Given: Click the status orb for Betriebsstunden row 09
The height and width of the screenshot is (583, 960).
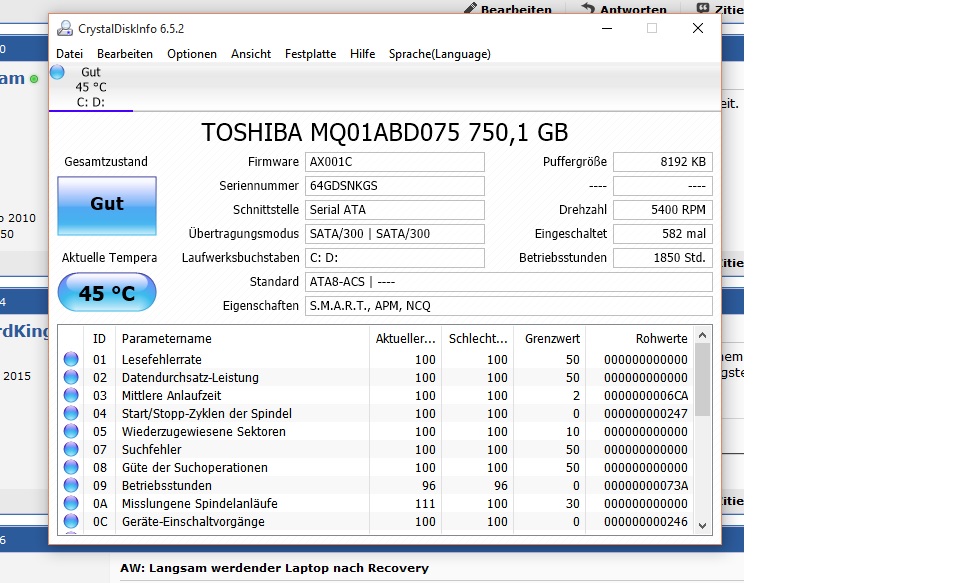Looking at the screenshot, I should tap(71, 485).
